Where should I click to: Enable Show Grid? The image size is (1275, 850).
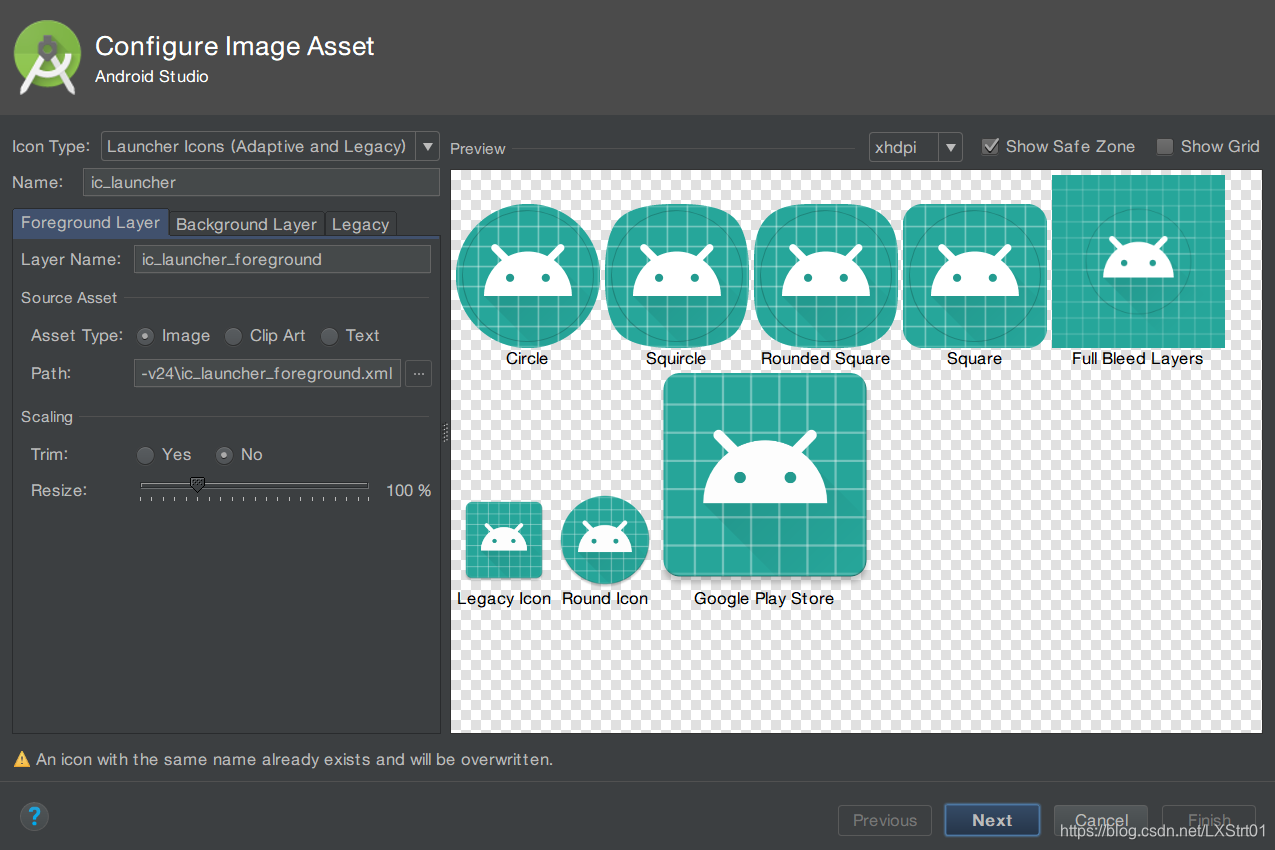pos(1164,146)
